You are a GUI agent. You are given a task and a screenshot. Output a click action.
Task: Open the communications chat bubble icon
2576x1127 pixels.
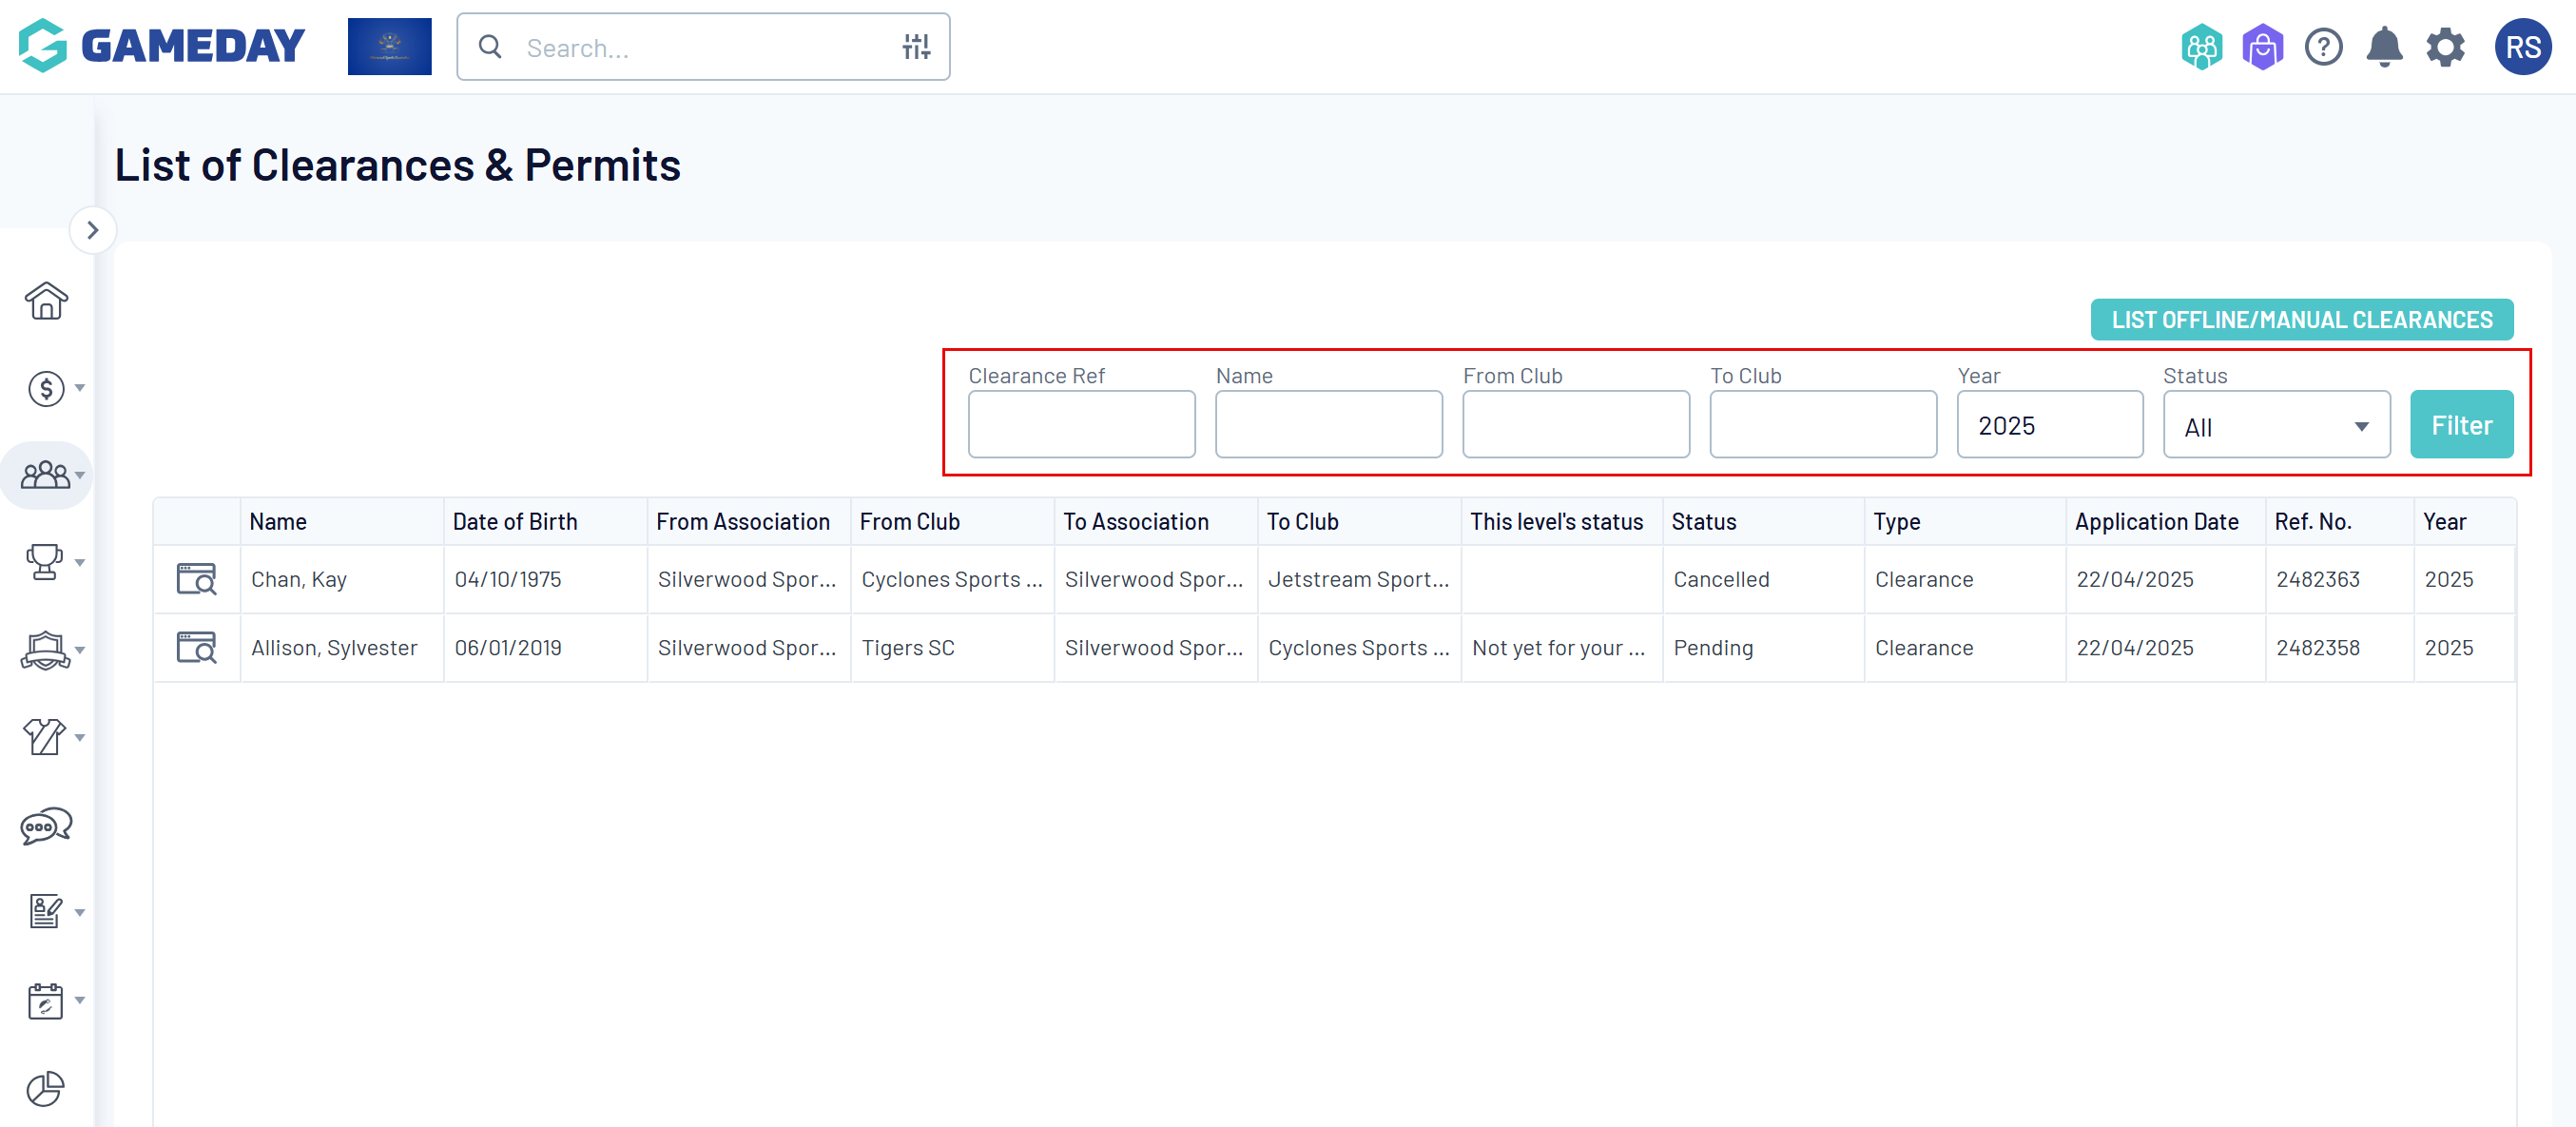pyautogui.click(x=46, y=826)
